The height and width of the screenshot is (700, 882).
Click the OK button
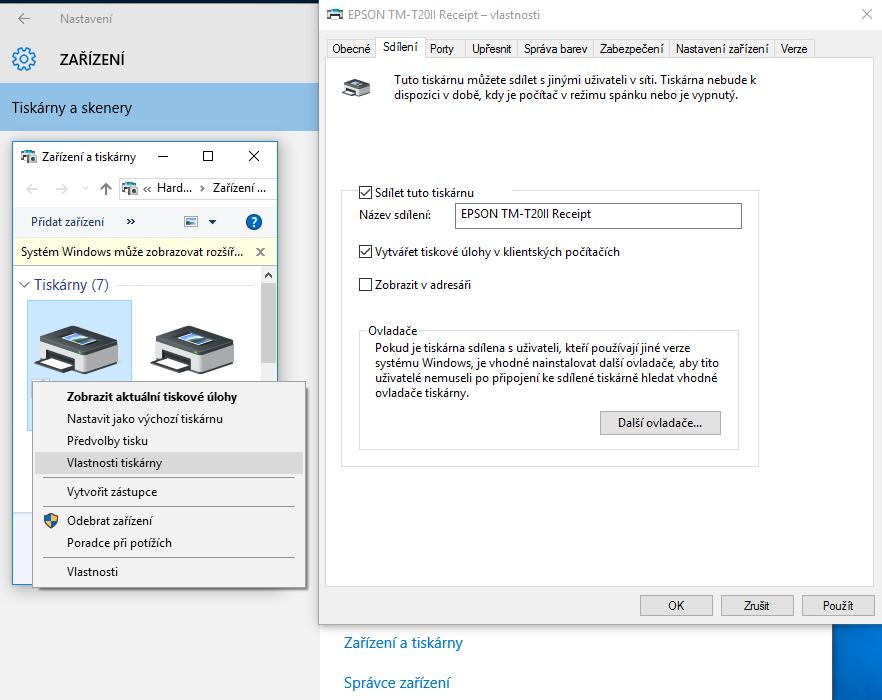tap(676, 605)
